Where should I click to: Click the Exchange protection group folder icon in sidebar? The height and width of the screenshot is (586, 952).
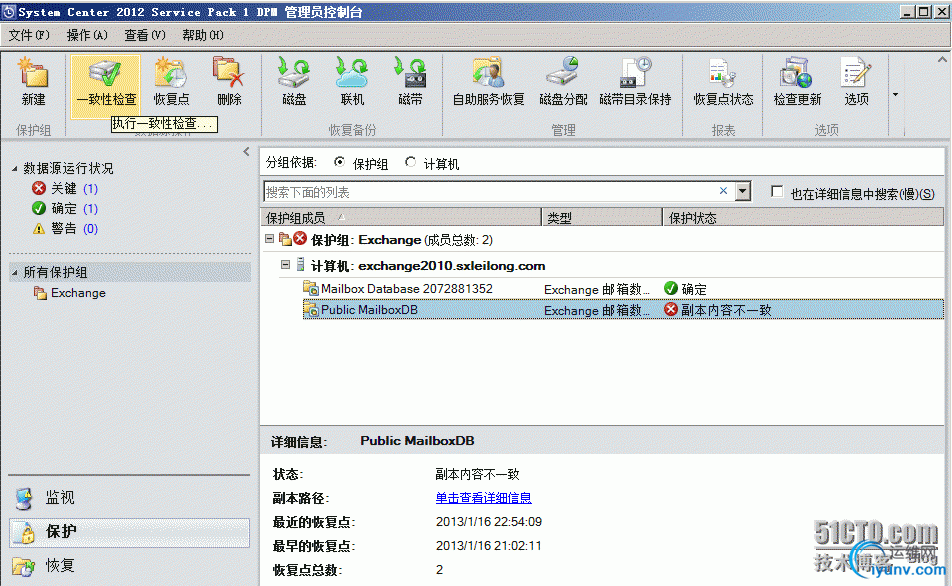point(40,293)
